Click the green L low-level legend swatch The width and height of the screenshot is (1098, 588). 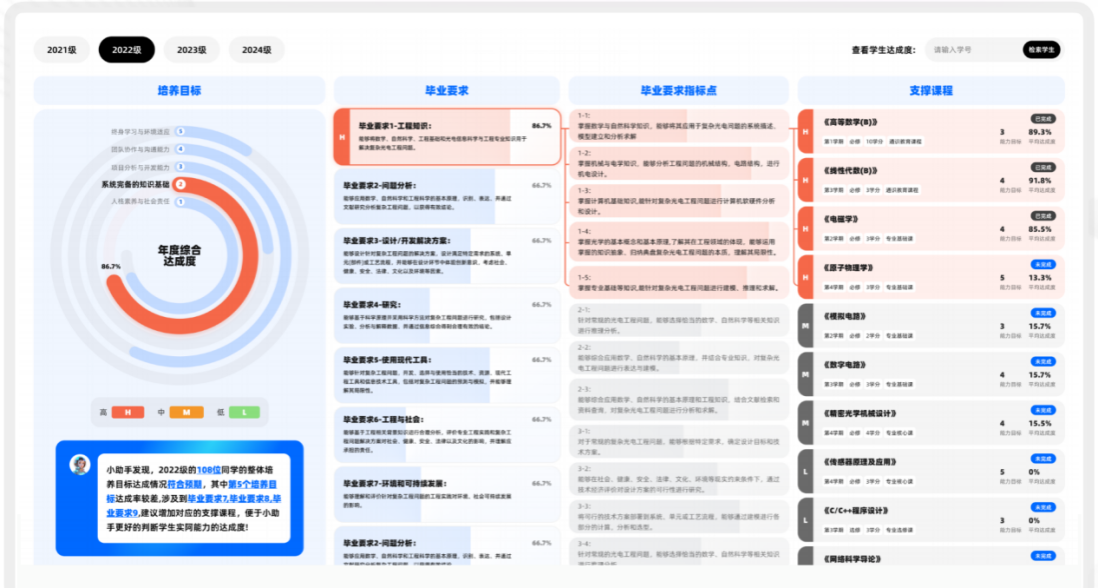click(x=244, y=412)
